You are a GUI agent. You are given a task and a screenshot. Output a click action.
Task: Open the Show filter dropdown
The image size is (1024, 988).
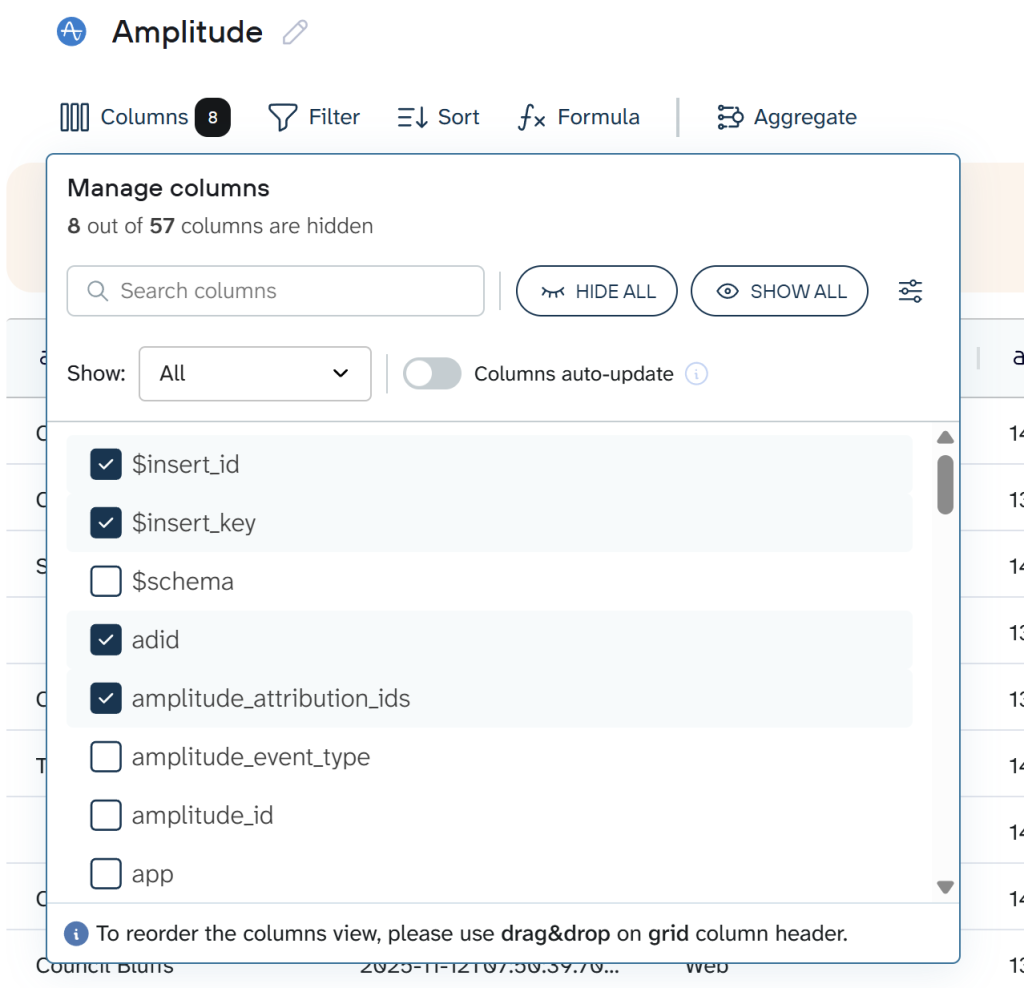tap(254, 373)
